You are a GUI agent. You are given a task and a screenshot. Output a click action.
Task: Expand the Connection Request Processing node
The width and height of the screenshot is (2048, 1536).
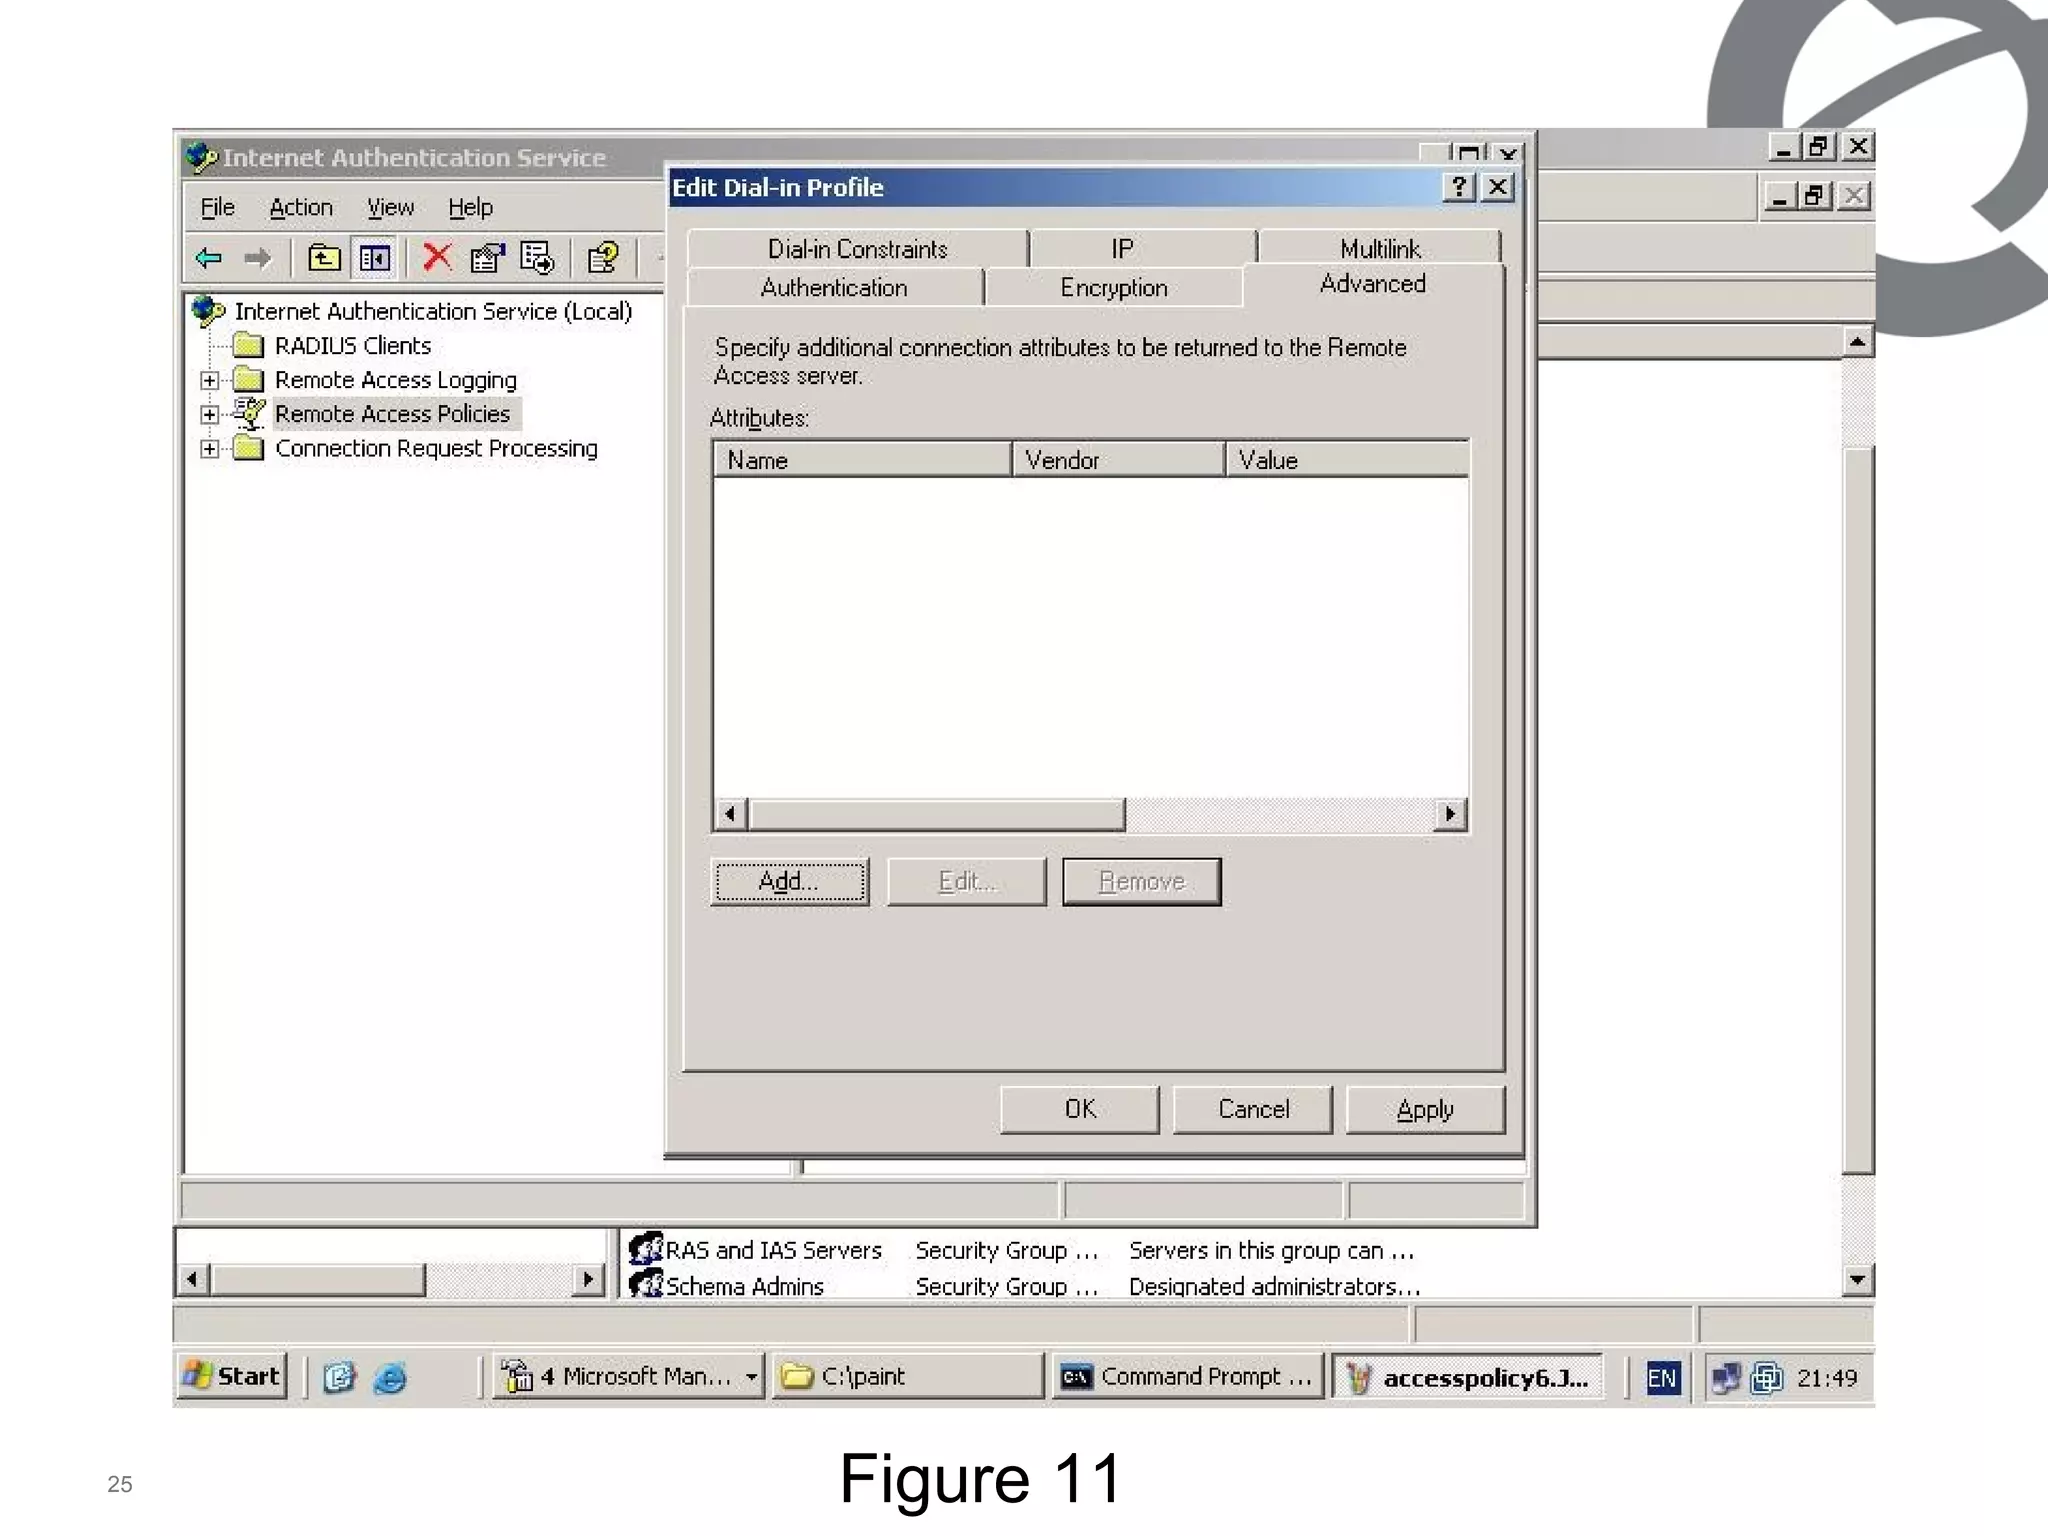tap(209, 448)
